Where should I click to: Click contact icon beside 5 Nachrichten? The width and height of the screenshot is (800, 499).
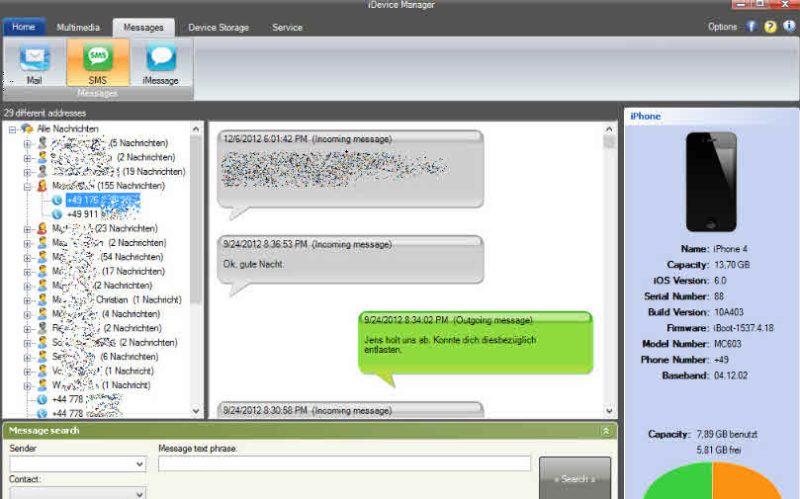pos(42,143)
